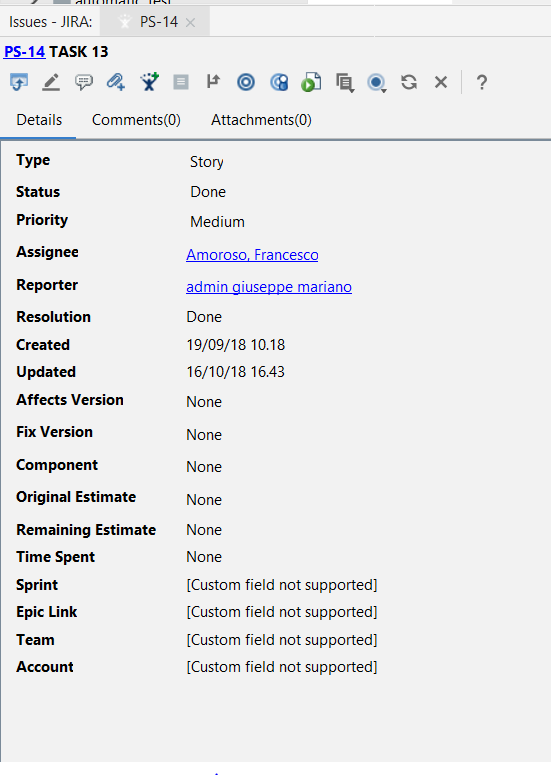Switch to the Attachments(0) tab
The image size is (551, 775).
(x=261, y=120)
